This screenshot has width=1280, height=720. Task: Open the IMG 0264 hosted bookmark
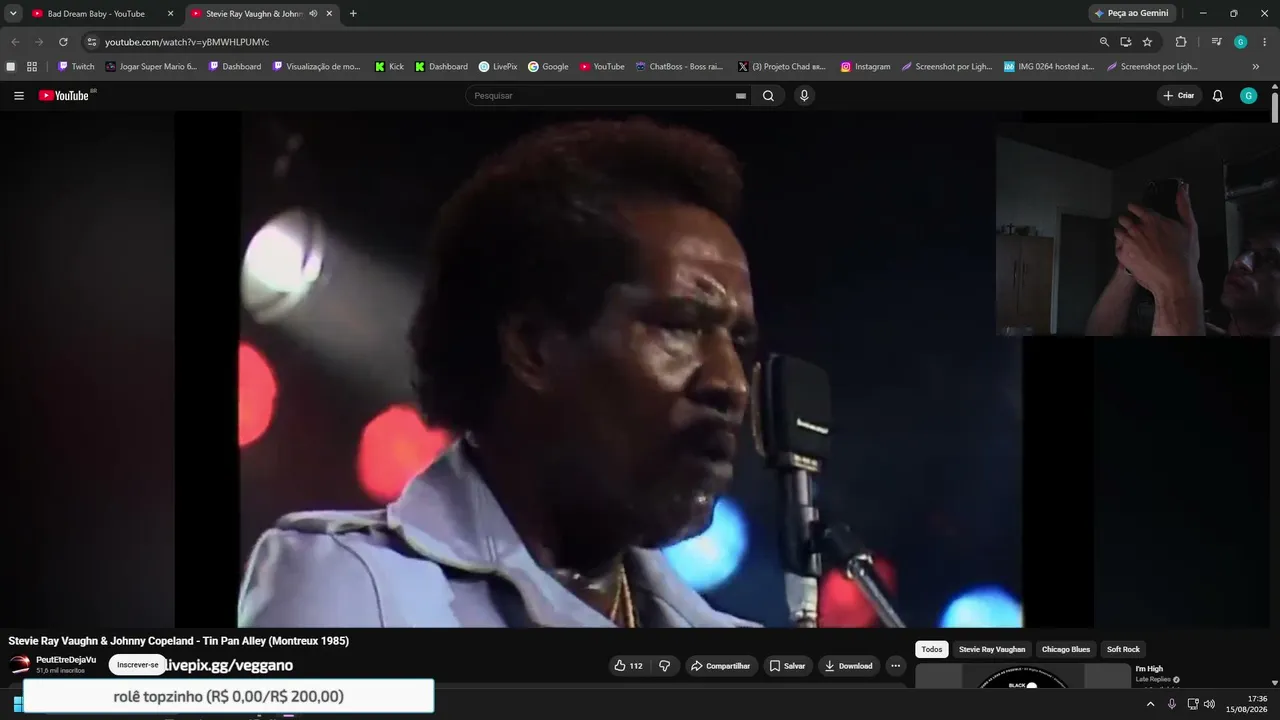(x=1049, y=67)
